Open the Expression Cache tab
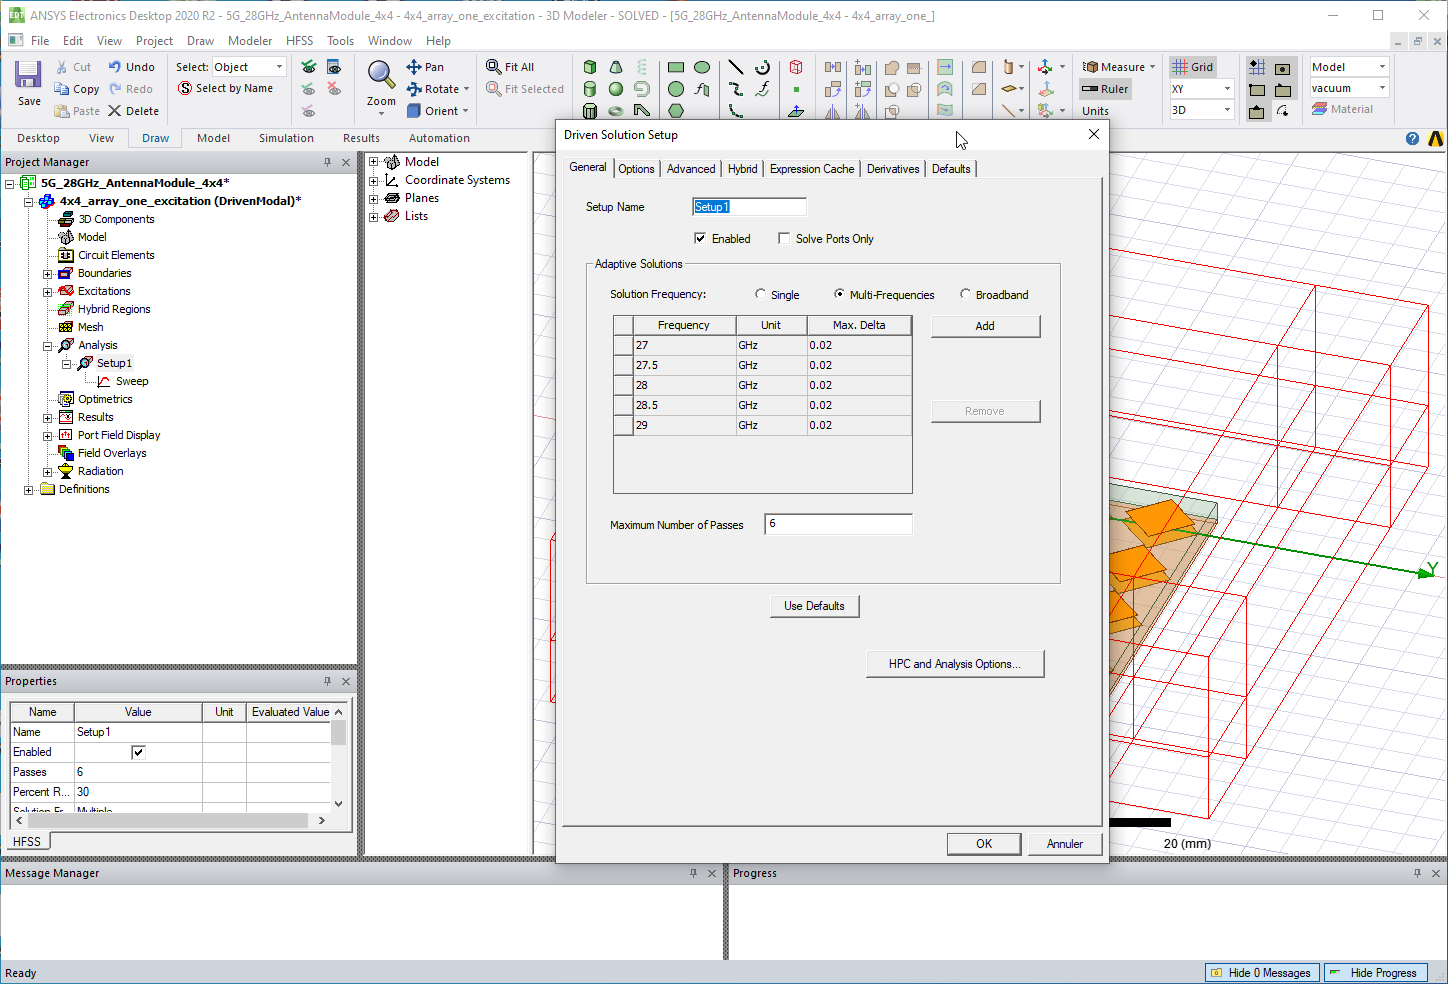 (812, 169)
